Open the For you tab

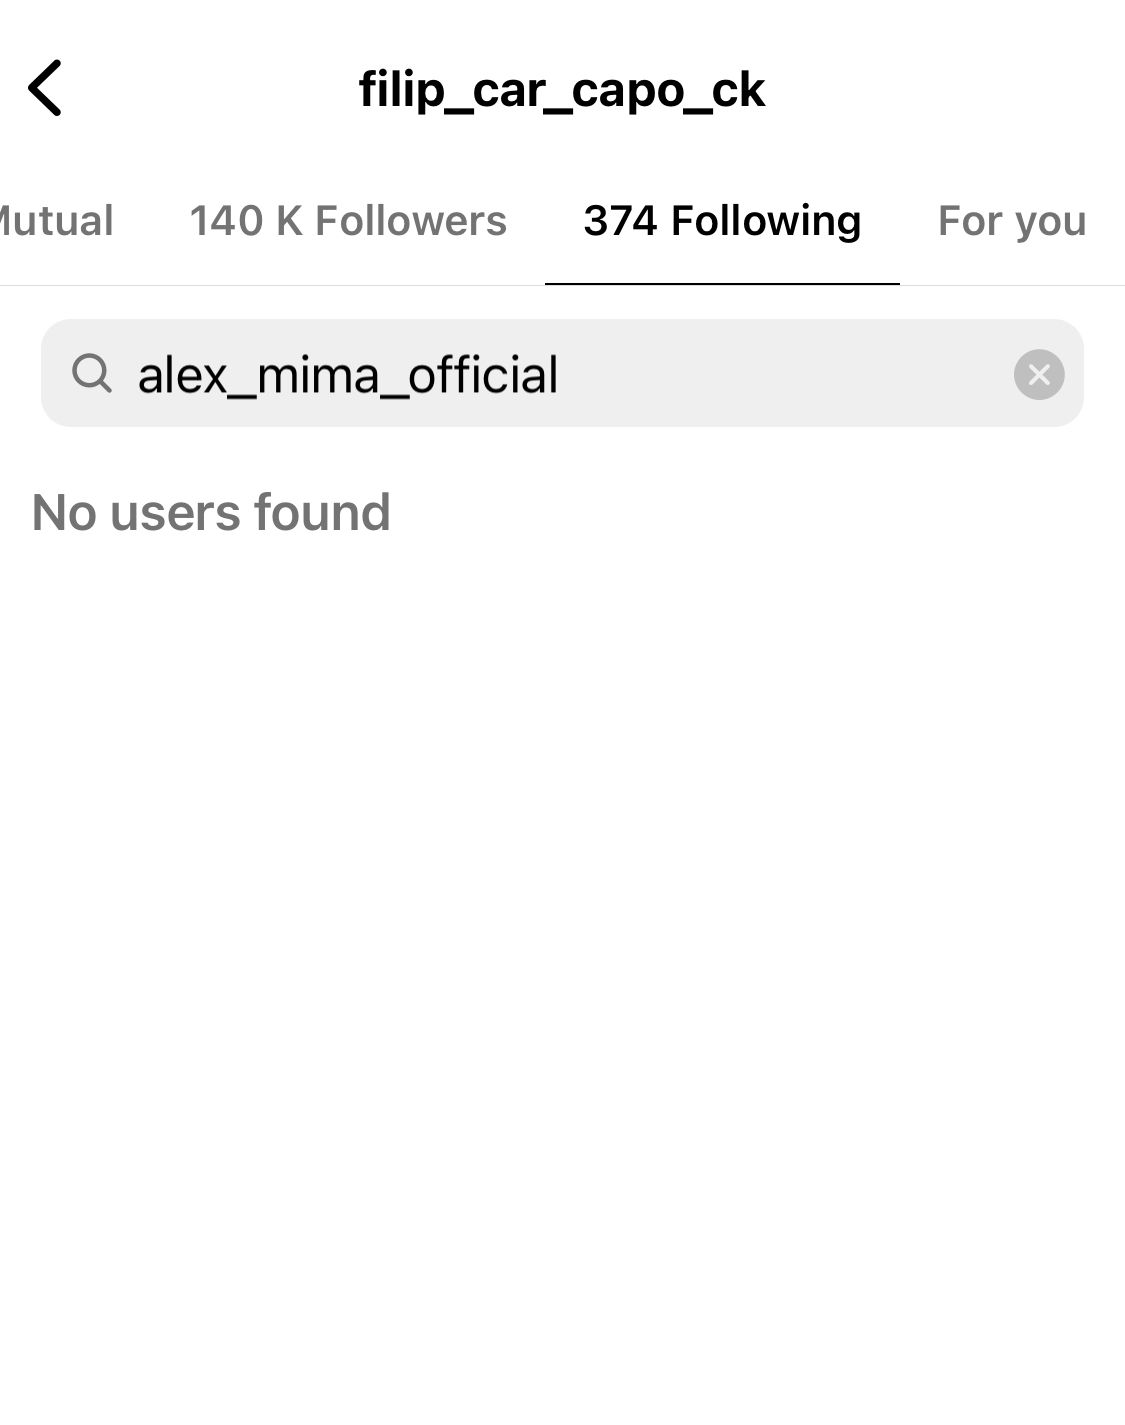(1011, 221)
